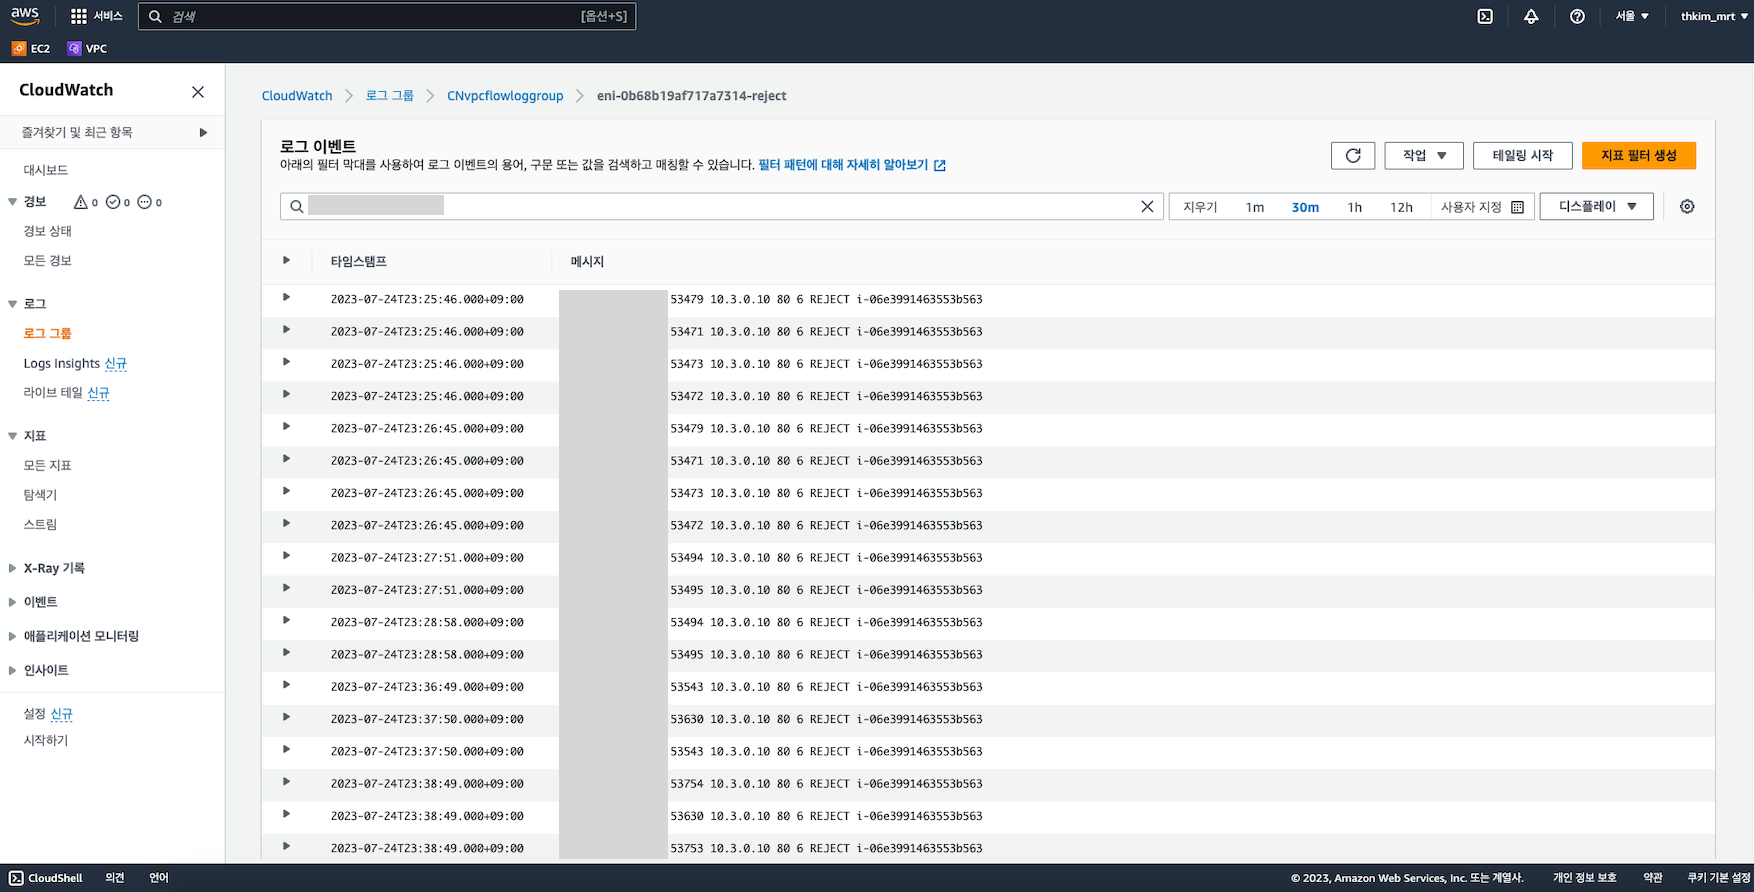
Task: Close the CloudWatch navigation panel
Action: coord(198,92)
